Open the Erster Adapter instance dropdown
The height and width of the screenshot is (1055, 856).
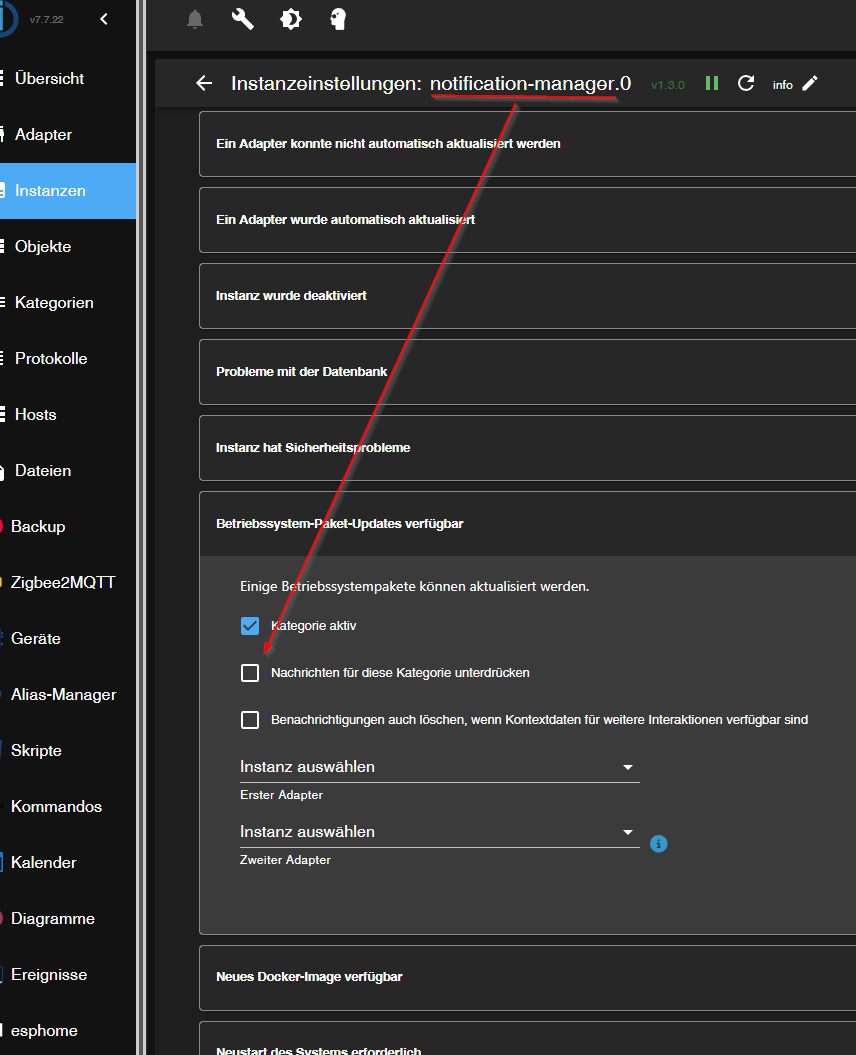point(439,767)
